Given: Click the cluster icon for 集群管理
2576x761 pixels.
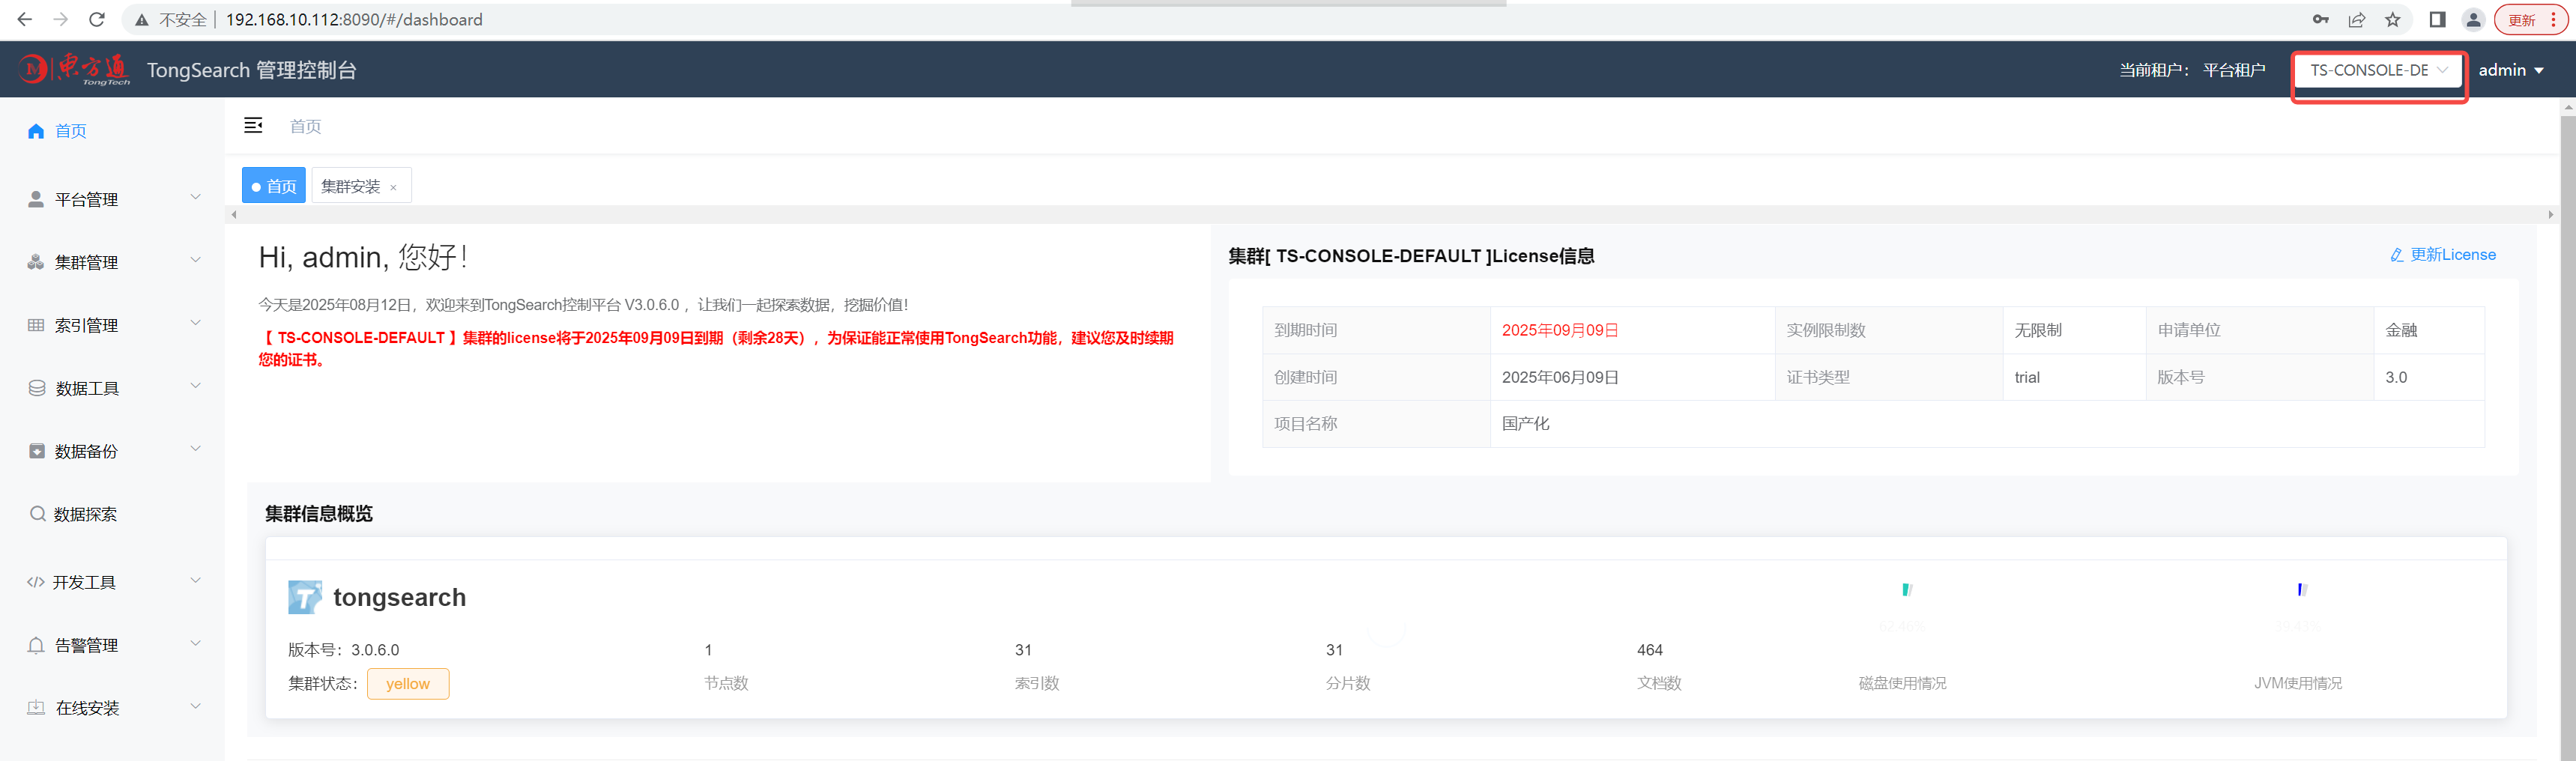Looking at the screenshot, I should [x=36, y=262].
